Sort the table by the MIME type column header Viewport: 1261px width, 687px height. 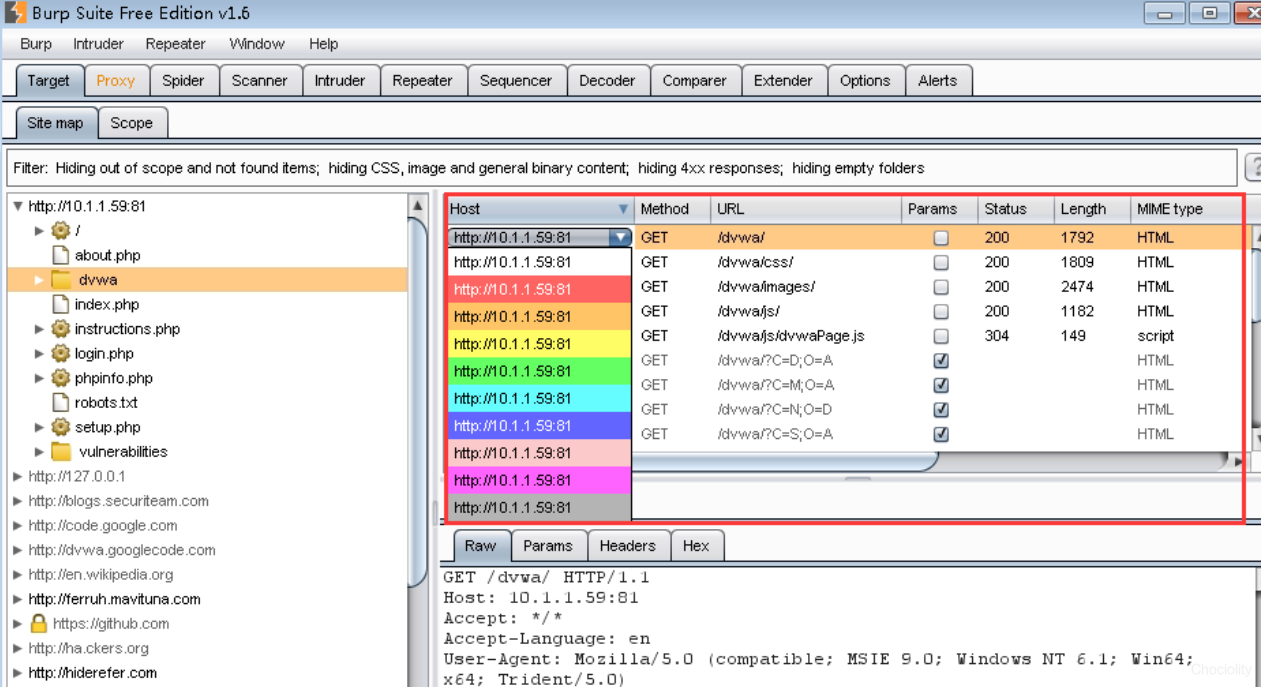tap(1185, 209)
